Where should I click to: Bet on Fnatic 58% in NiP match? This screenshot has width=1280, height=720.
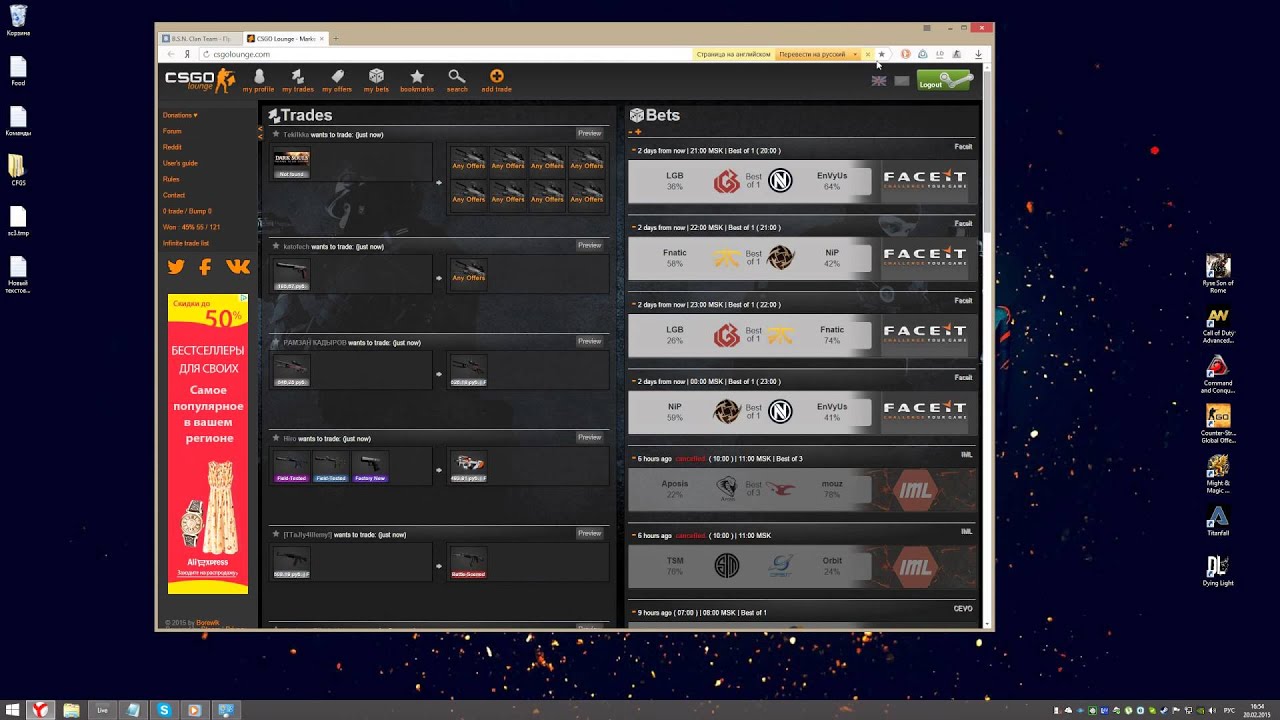pyautogui.click(x=675, y=258)
